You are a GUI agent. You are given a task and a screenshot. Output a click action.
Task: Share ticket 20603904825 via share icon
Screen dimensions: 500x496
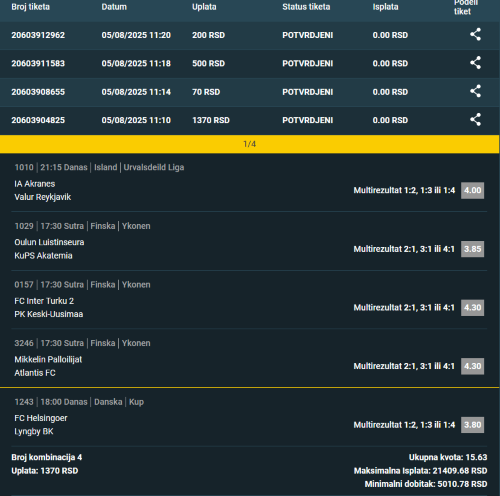coord(475,120)
